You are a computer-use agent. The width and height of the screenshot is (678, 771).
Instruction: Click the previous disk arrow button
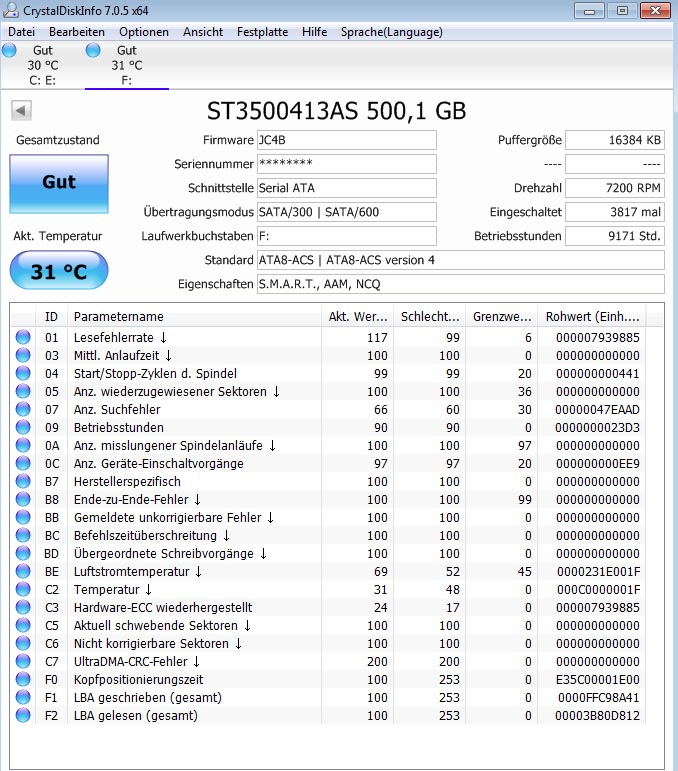[x=21, y=110]
